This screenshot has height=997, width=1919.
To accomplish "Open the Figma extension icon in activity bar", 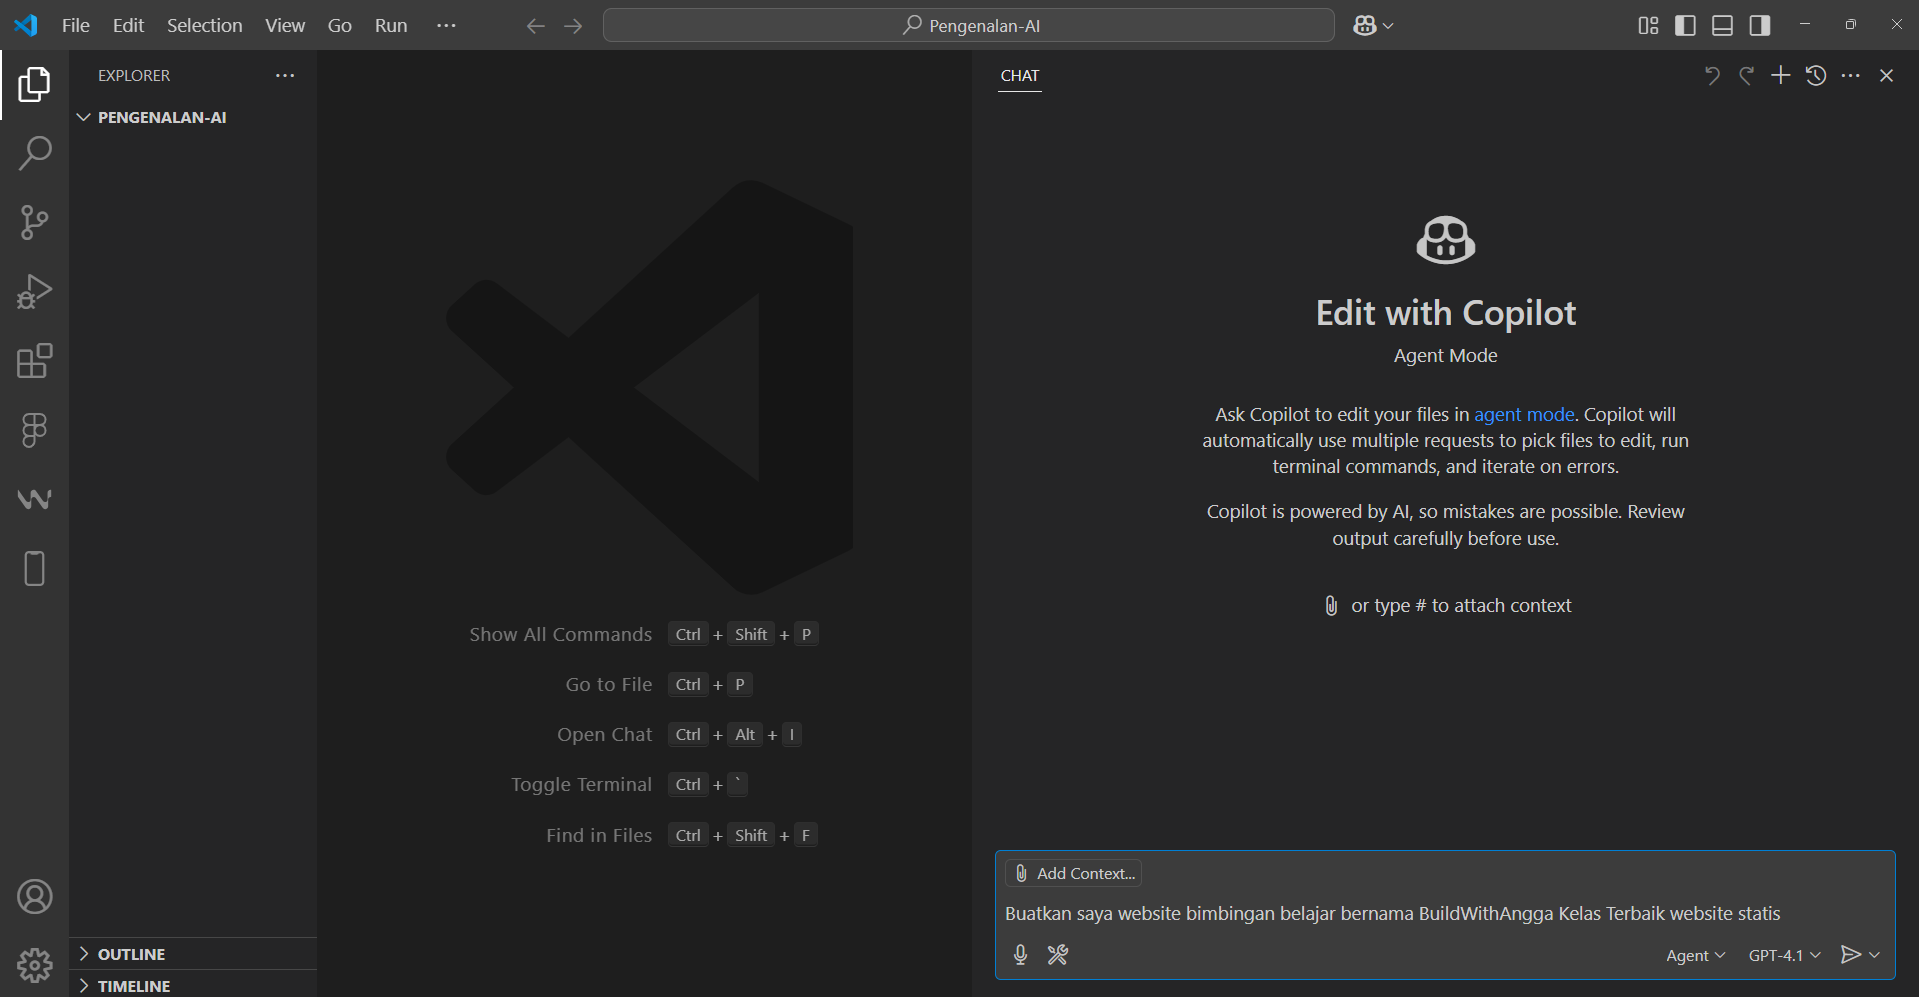I will point(34,430).
